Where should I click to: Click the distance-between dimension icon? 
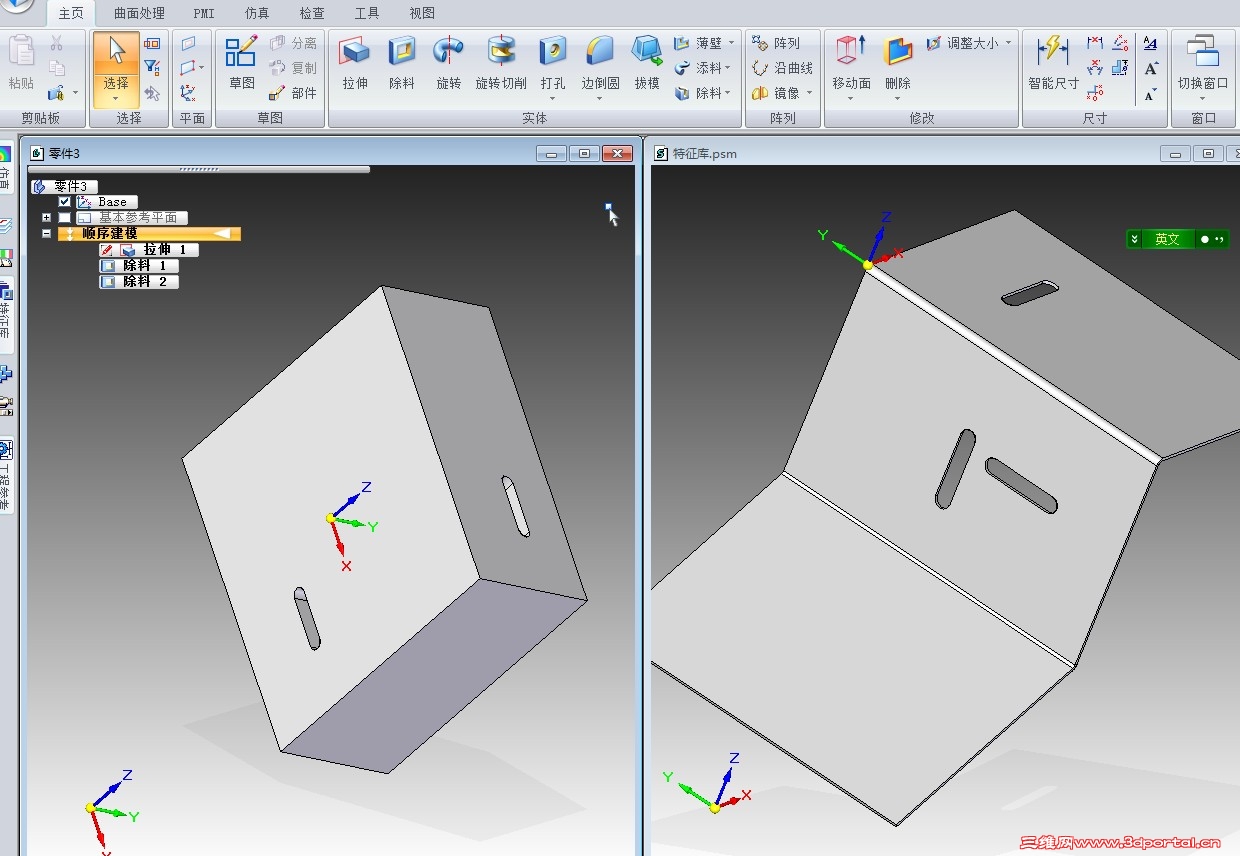[1095, 43]
